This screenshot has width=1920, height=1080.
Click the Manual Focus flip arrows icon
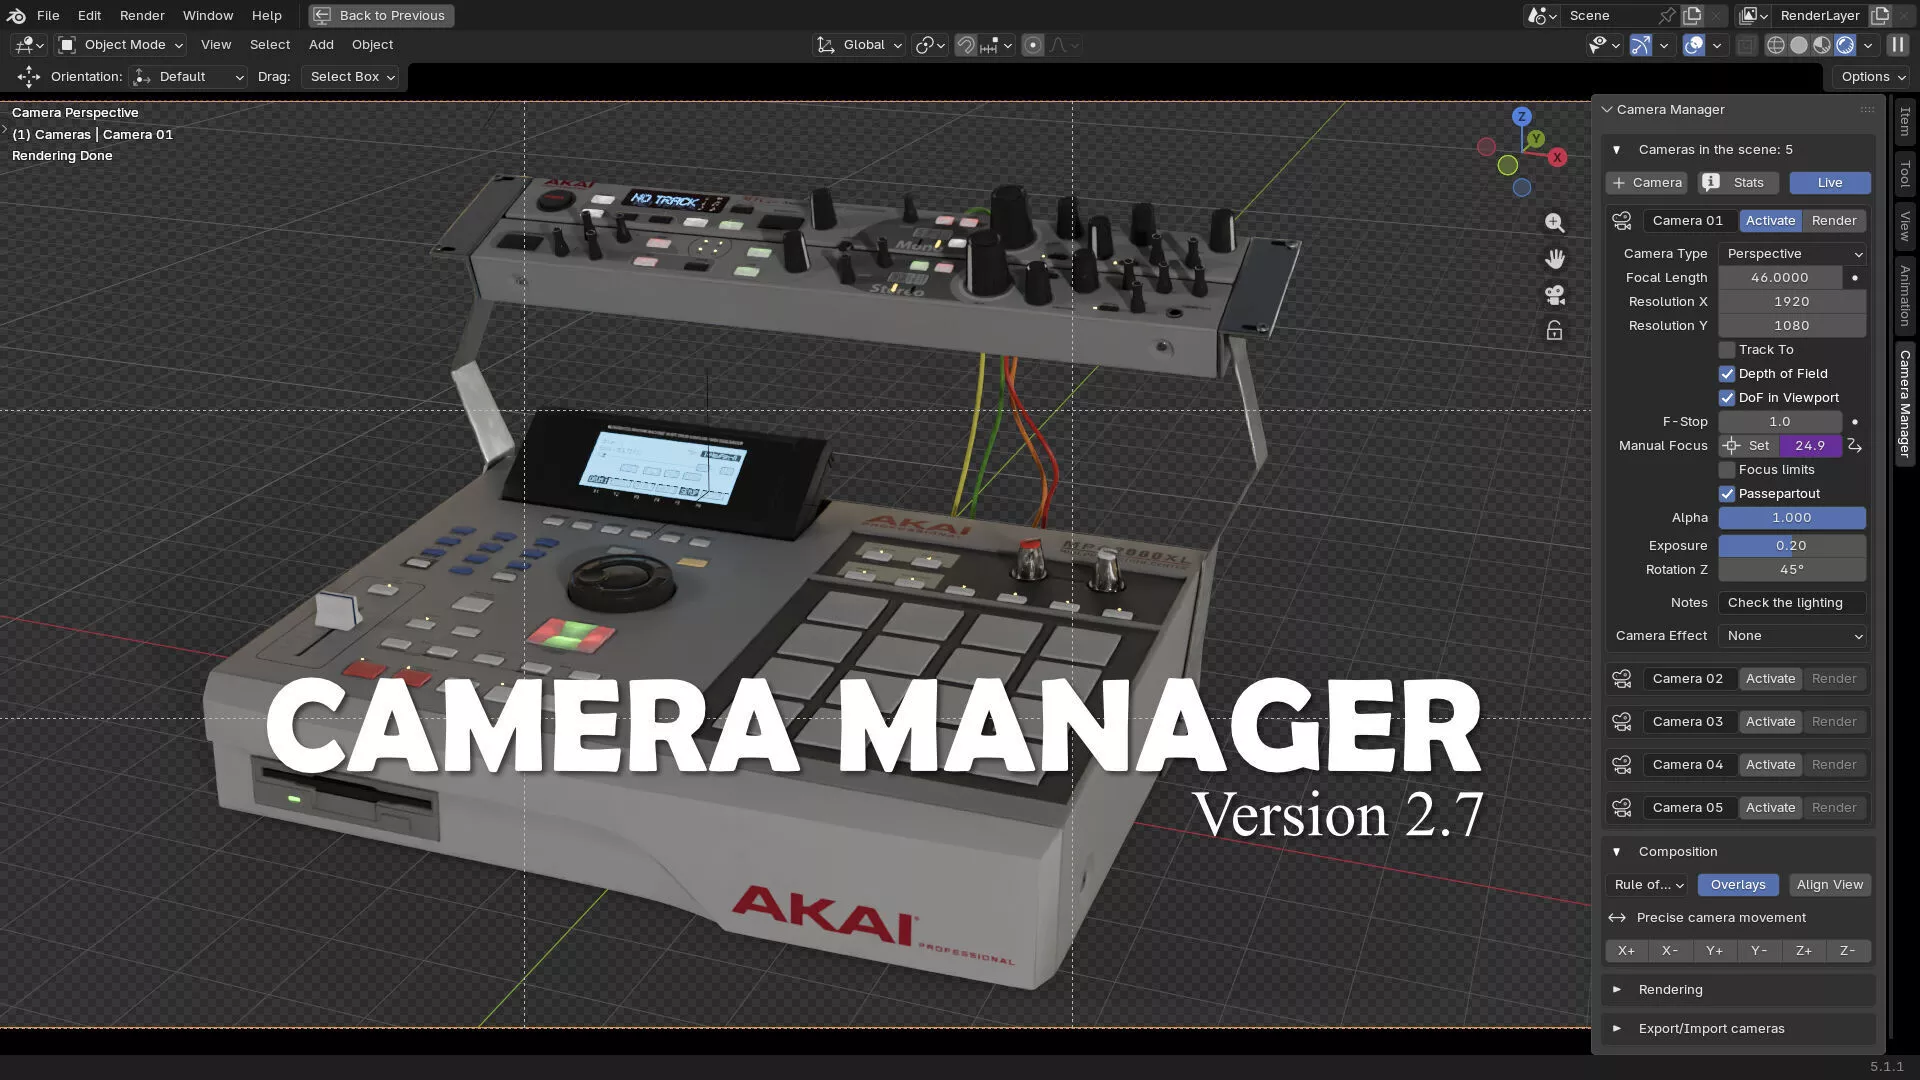tap(1855, 446)
